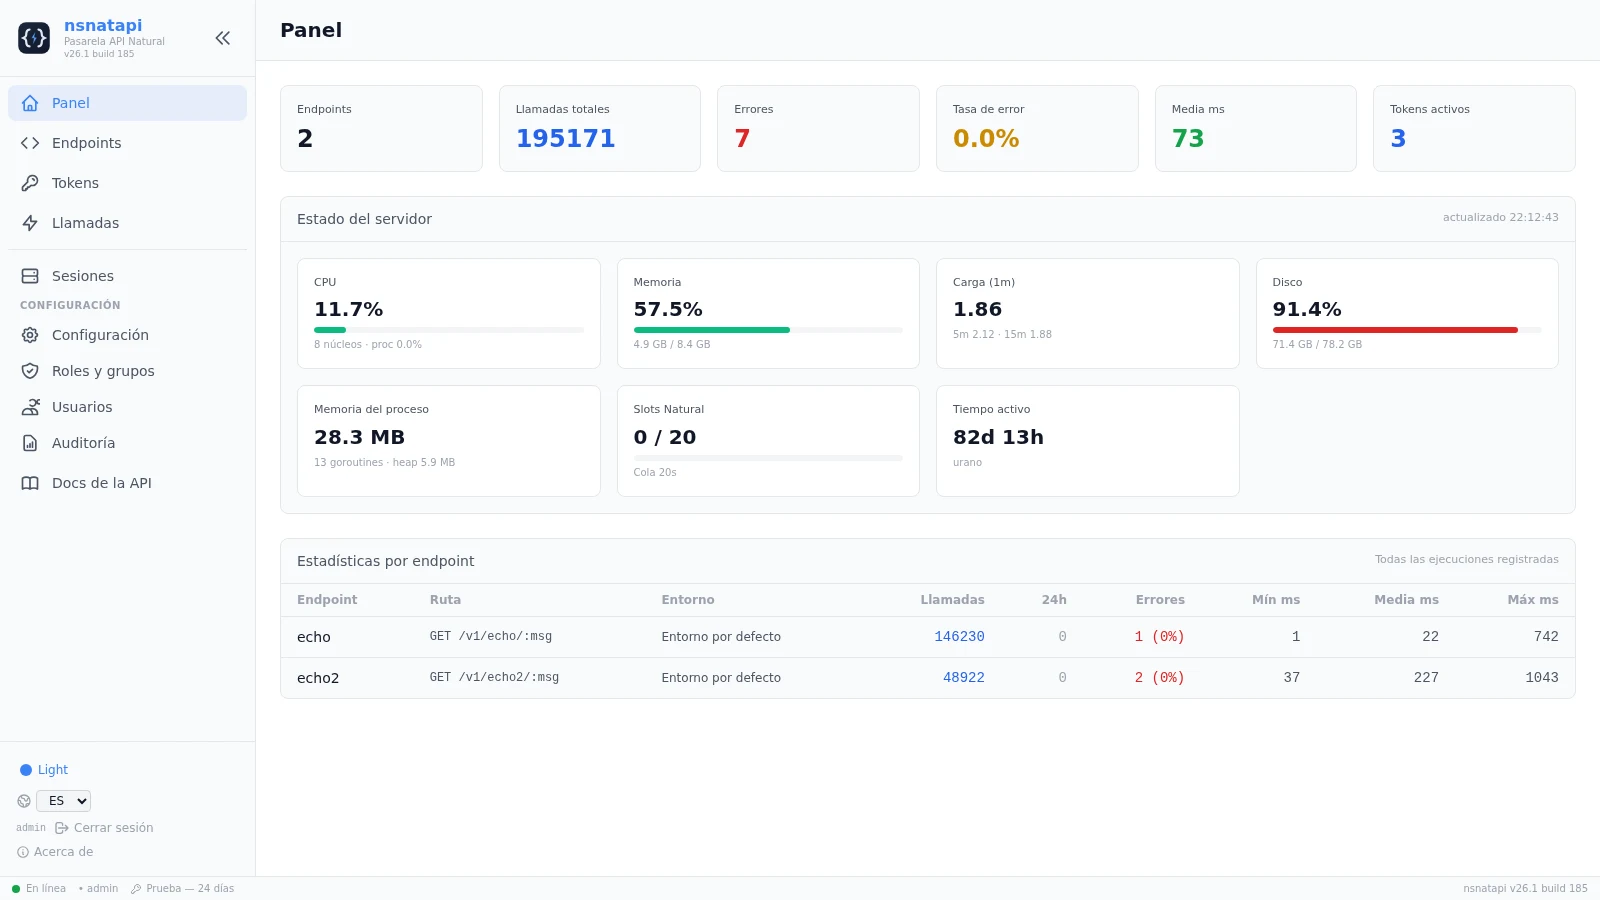
Task: Go to Endpoints section
Action: tap(127, 143)
